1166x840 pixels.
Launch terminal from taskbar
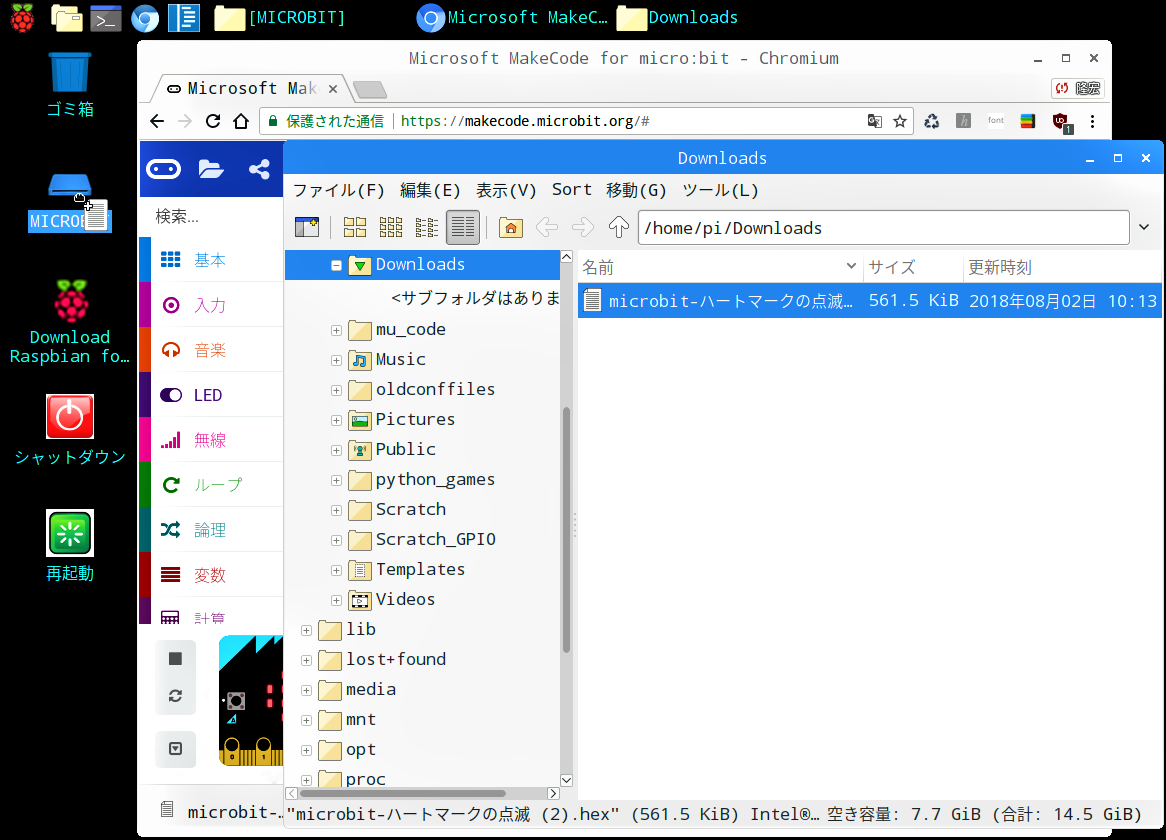(x=106, y=18)
